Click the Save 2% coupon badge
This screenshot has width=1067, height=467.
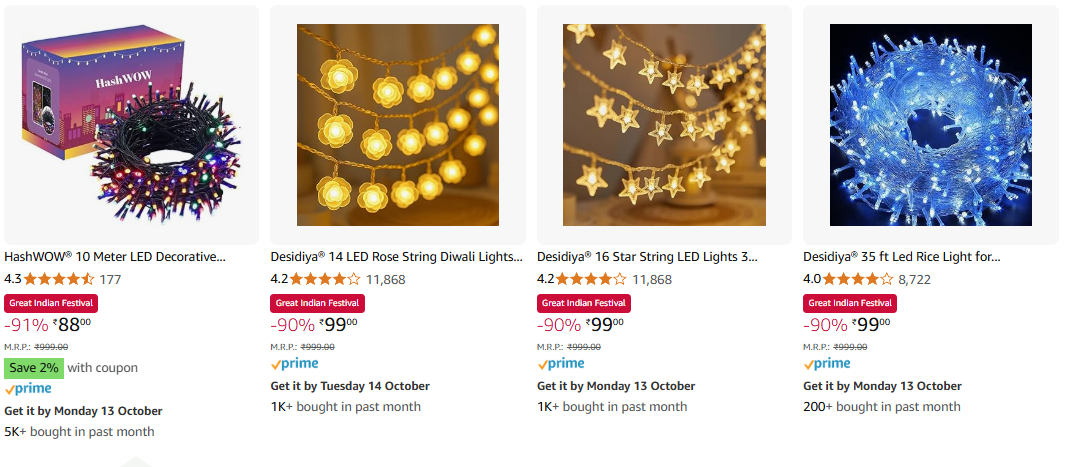tap(34, 368)
